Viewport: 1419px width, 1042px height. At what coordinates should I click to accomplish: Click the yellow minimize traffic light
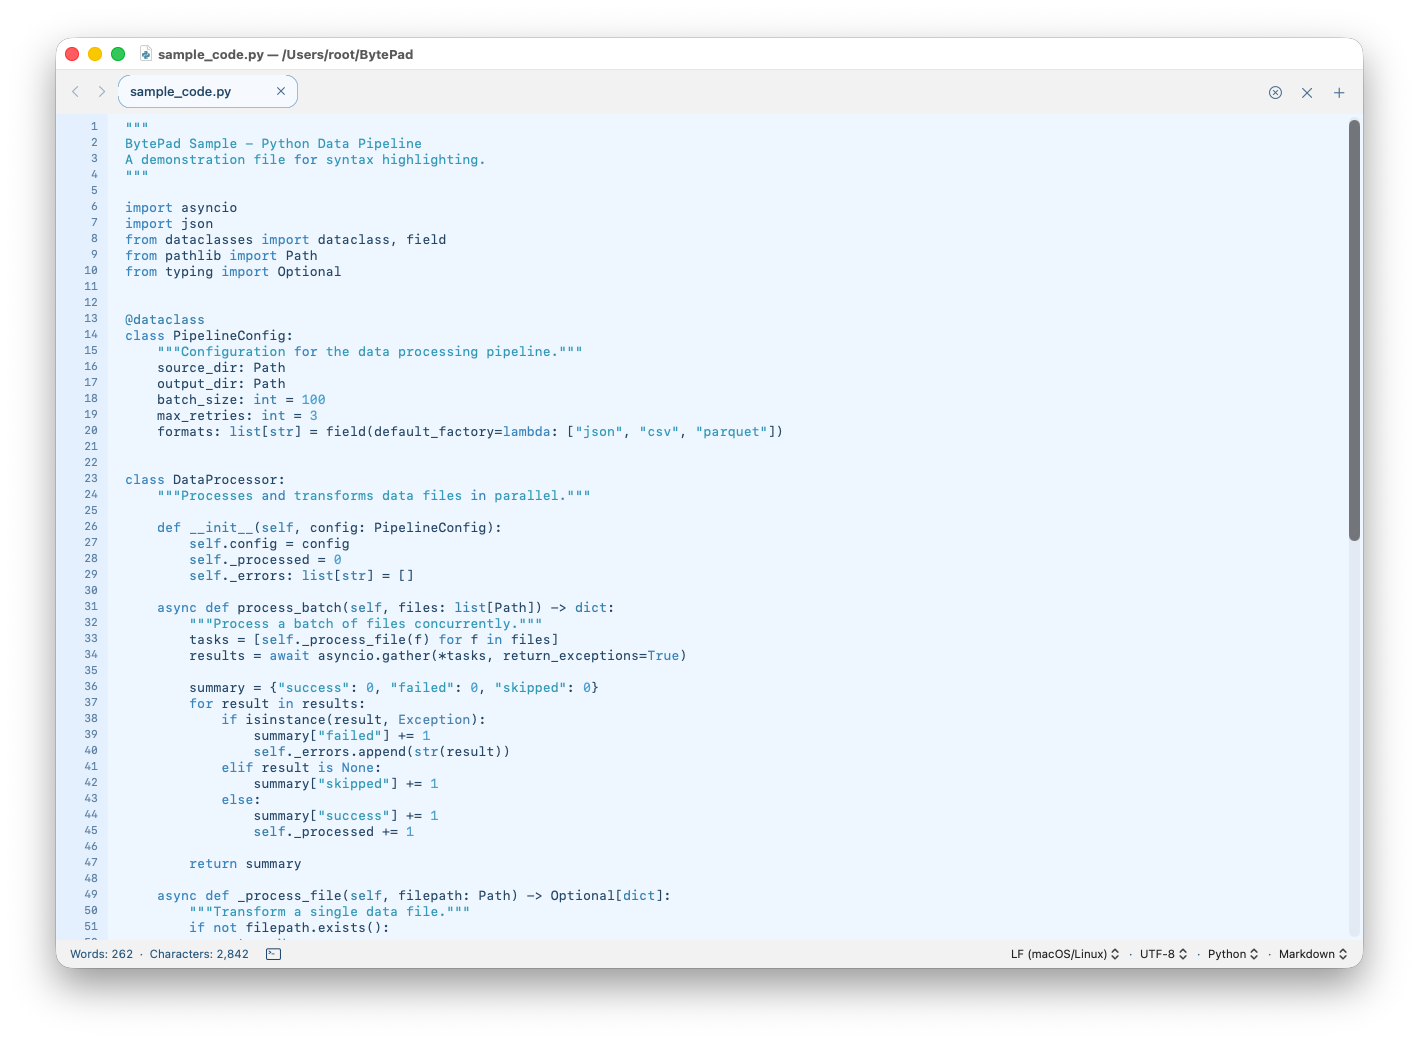(x=94, y=53)
